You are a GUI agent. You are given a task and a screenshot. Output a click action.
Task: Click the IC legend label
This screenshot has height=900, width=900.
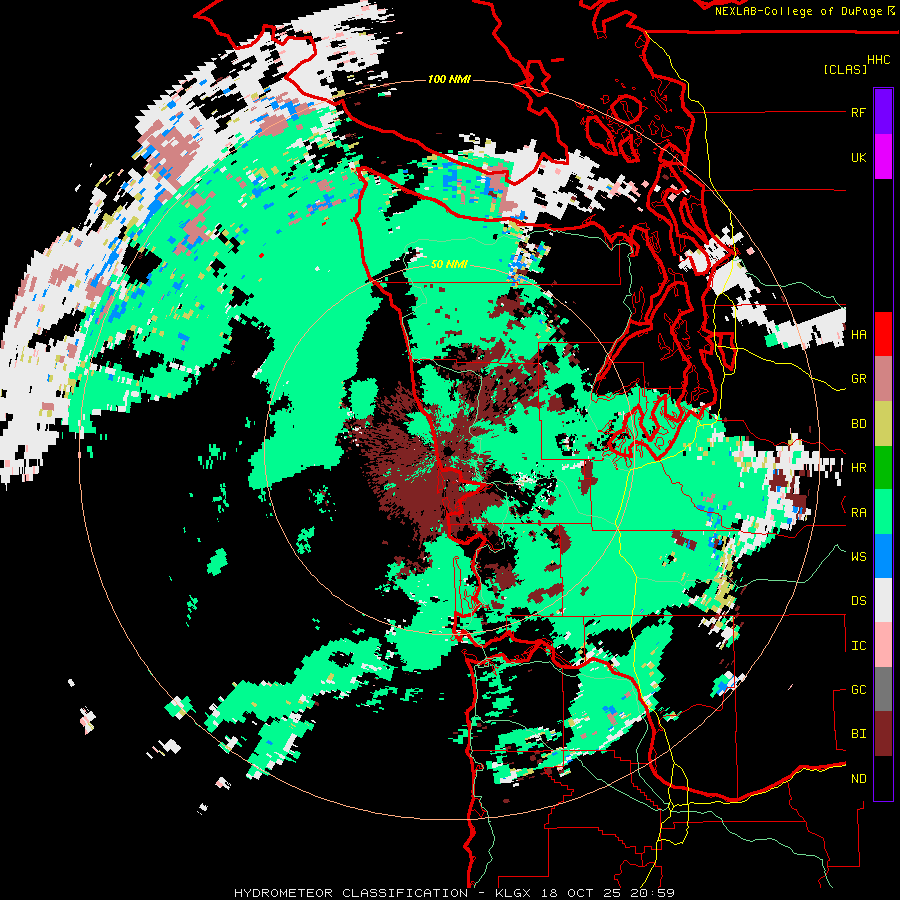tap(858, 646)
